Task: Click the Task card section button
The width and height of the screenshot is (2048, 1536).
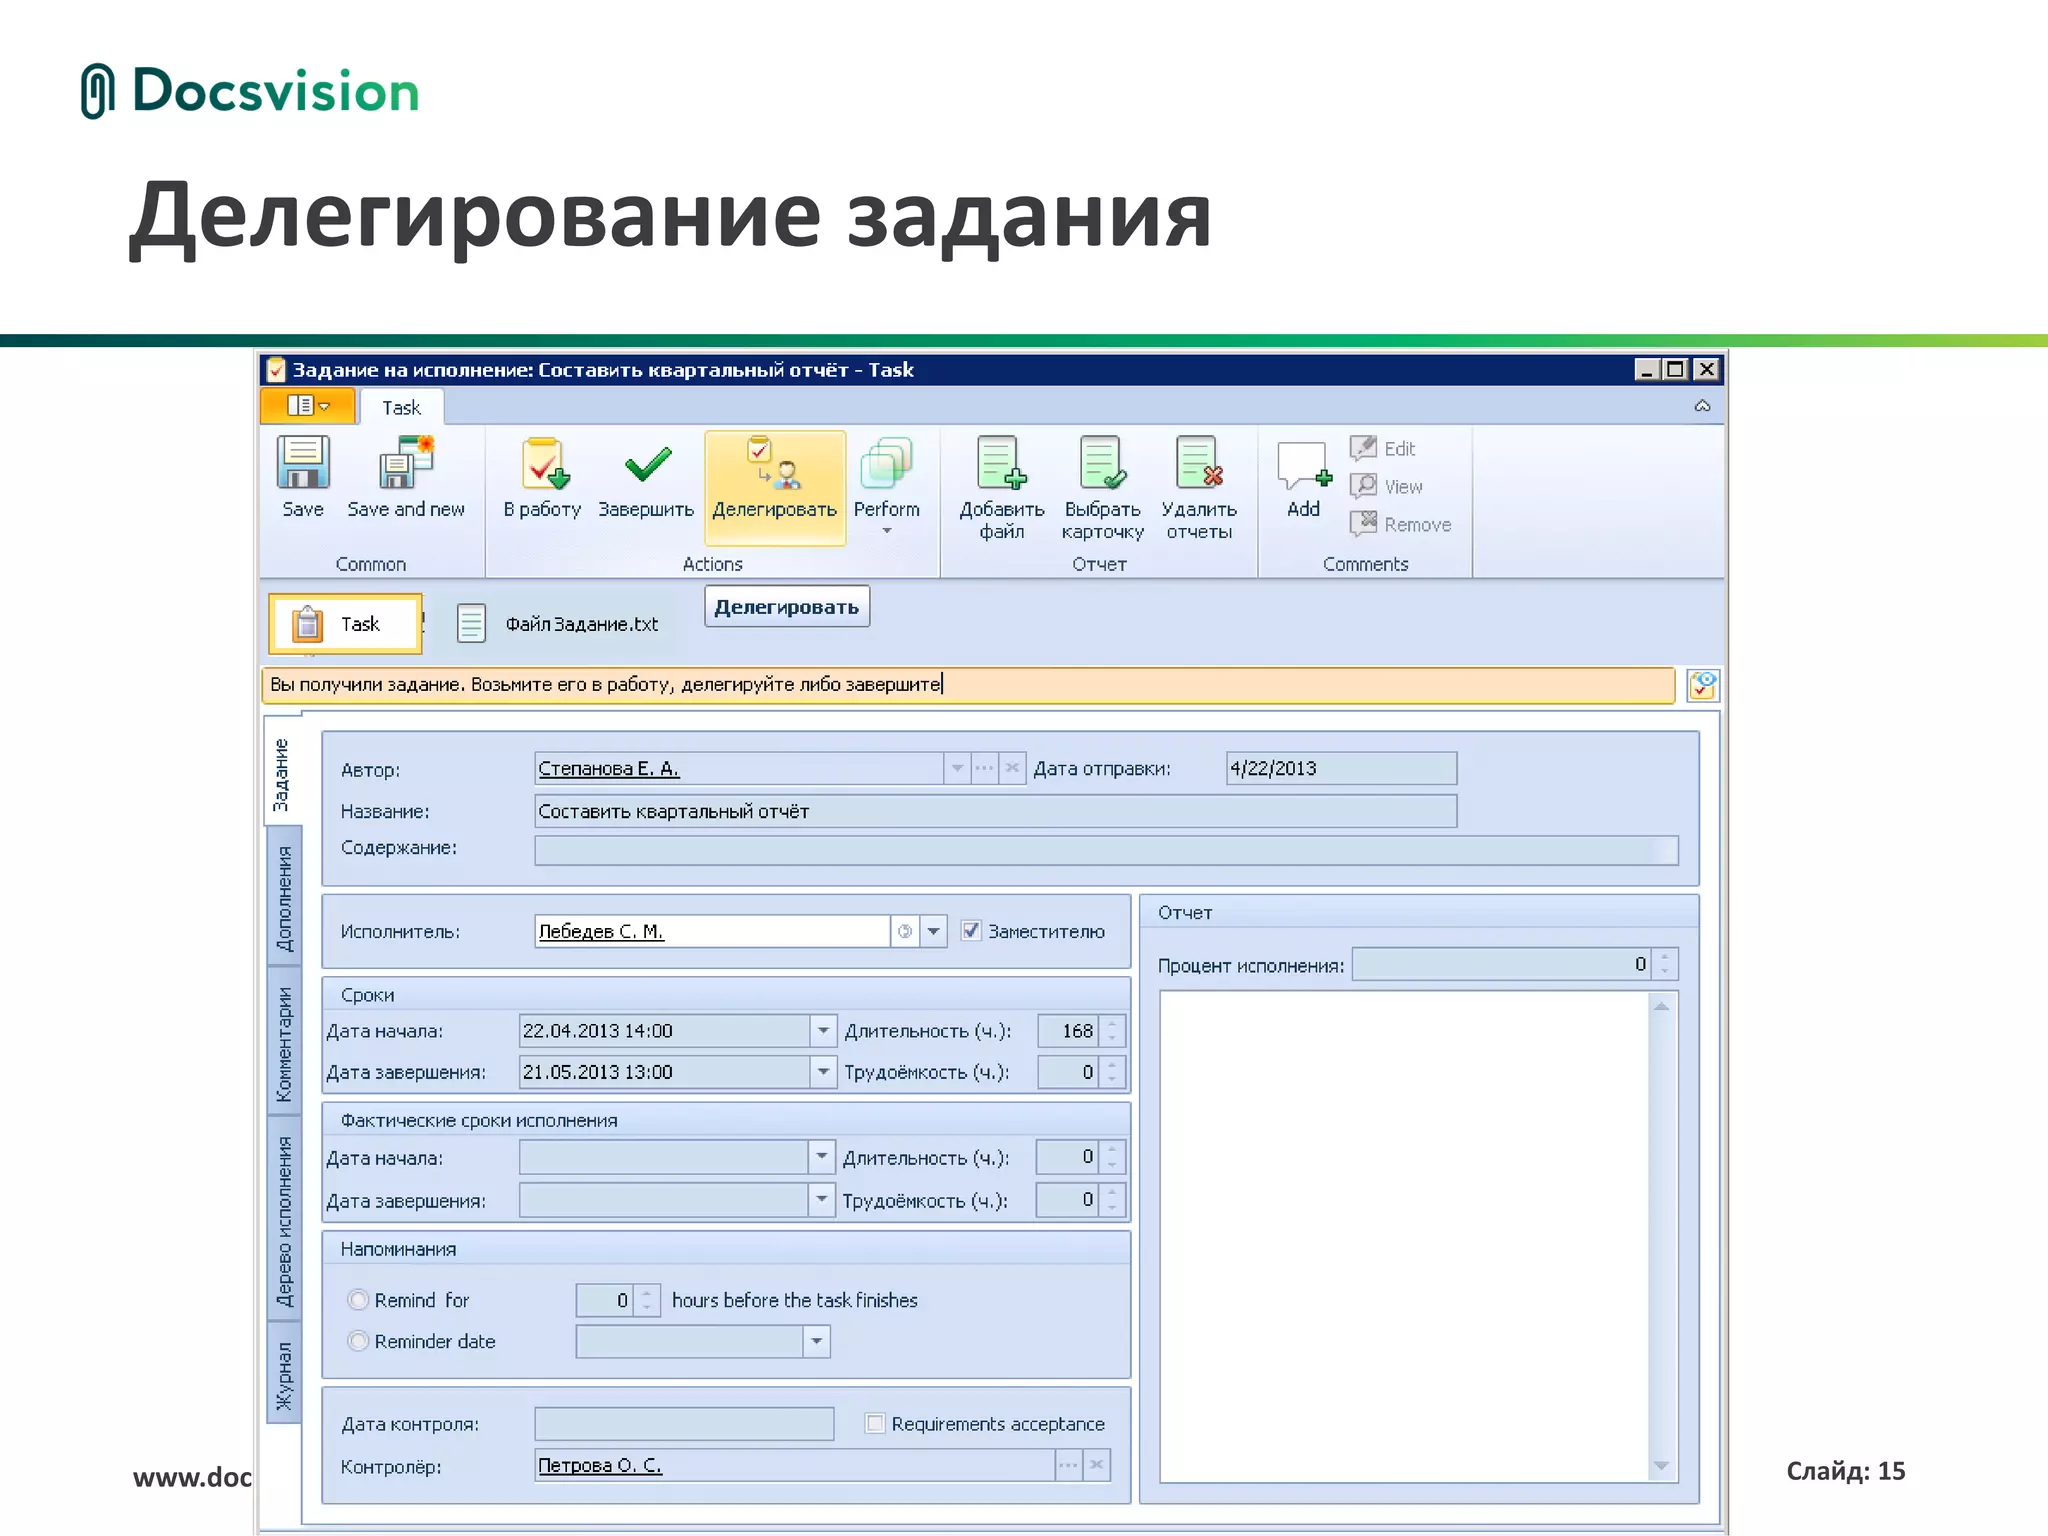Action: click(x=345, y=624)
